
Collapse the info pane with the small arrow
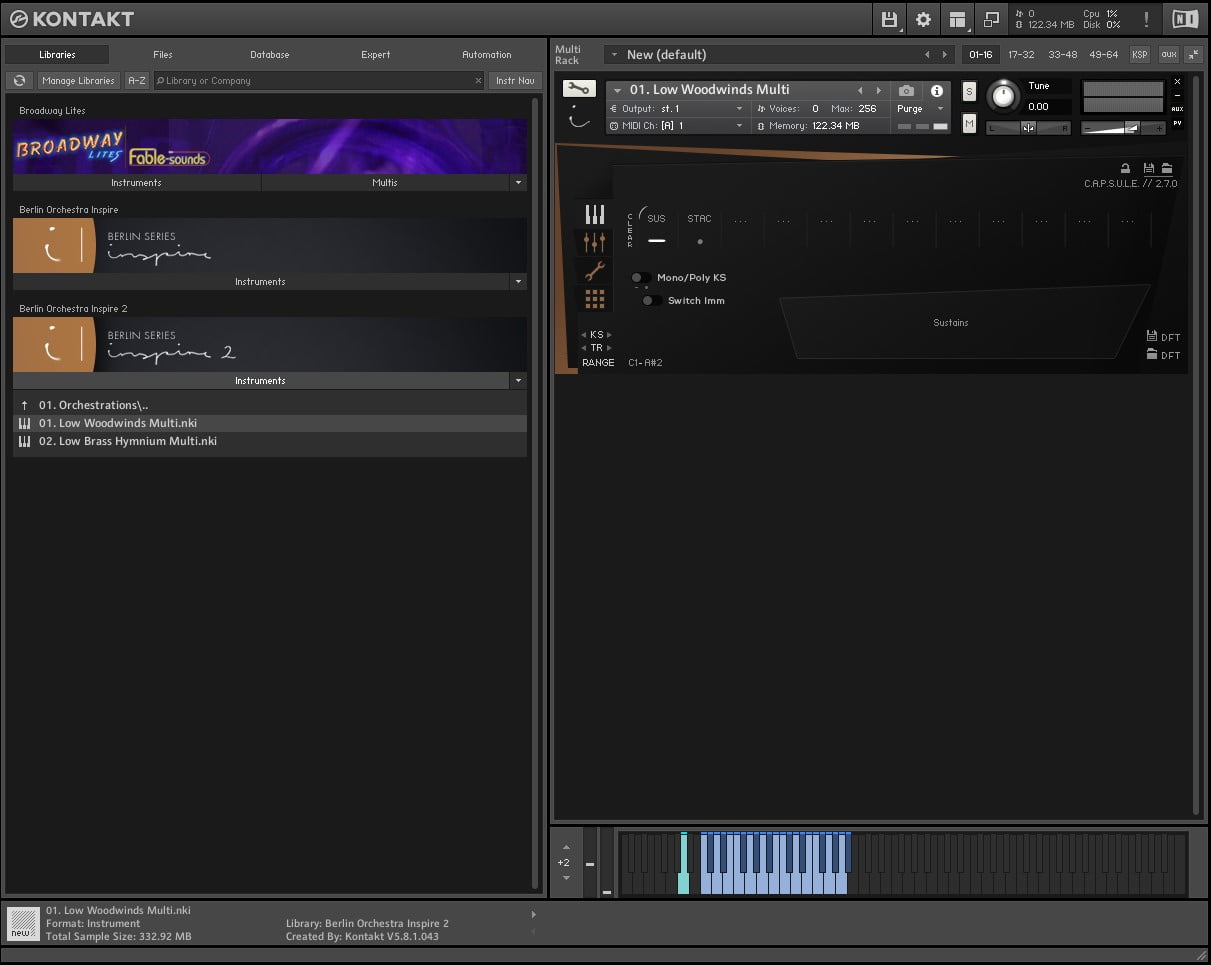(533, 914)
